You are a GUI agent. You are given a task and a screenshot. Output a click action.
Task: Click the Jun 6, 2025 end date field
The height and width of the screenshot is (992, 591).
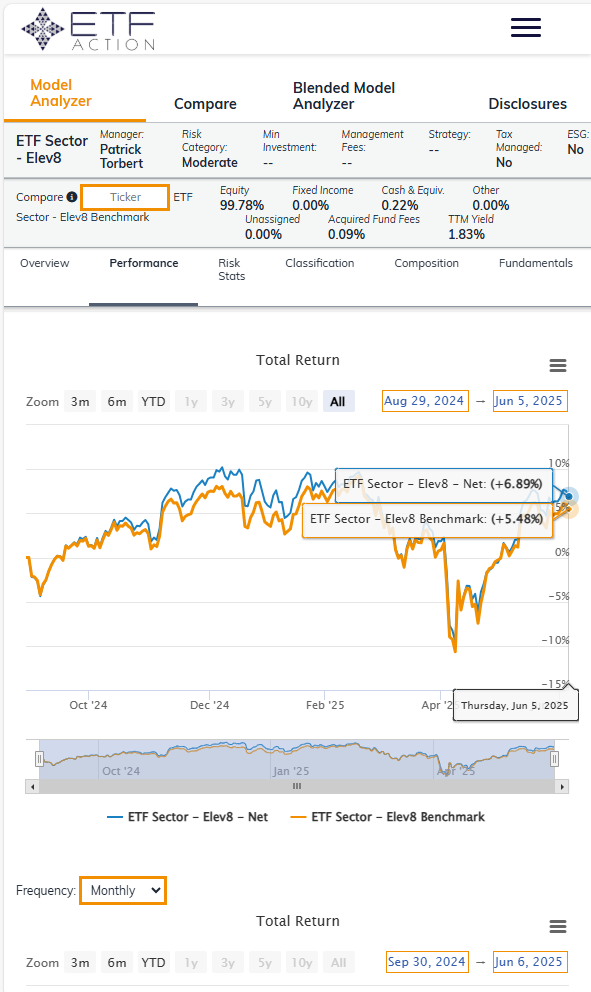pyautogui.click(x=530, y=962)
